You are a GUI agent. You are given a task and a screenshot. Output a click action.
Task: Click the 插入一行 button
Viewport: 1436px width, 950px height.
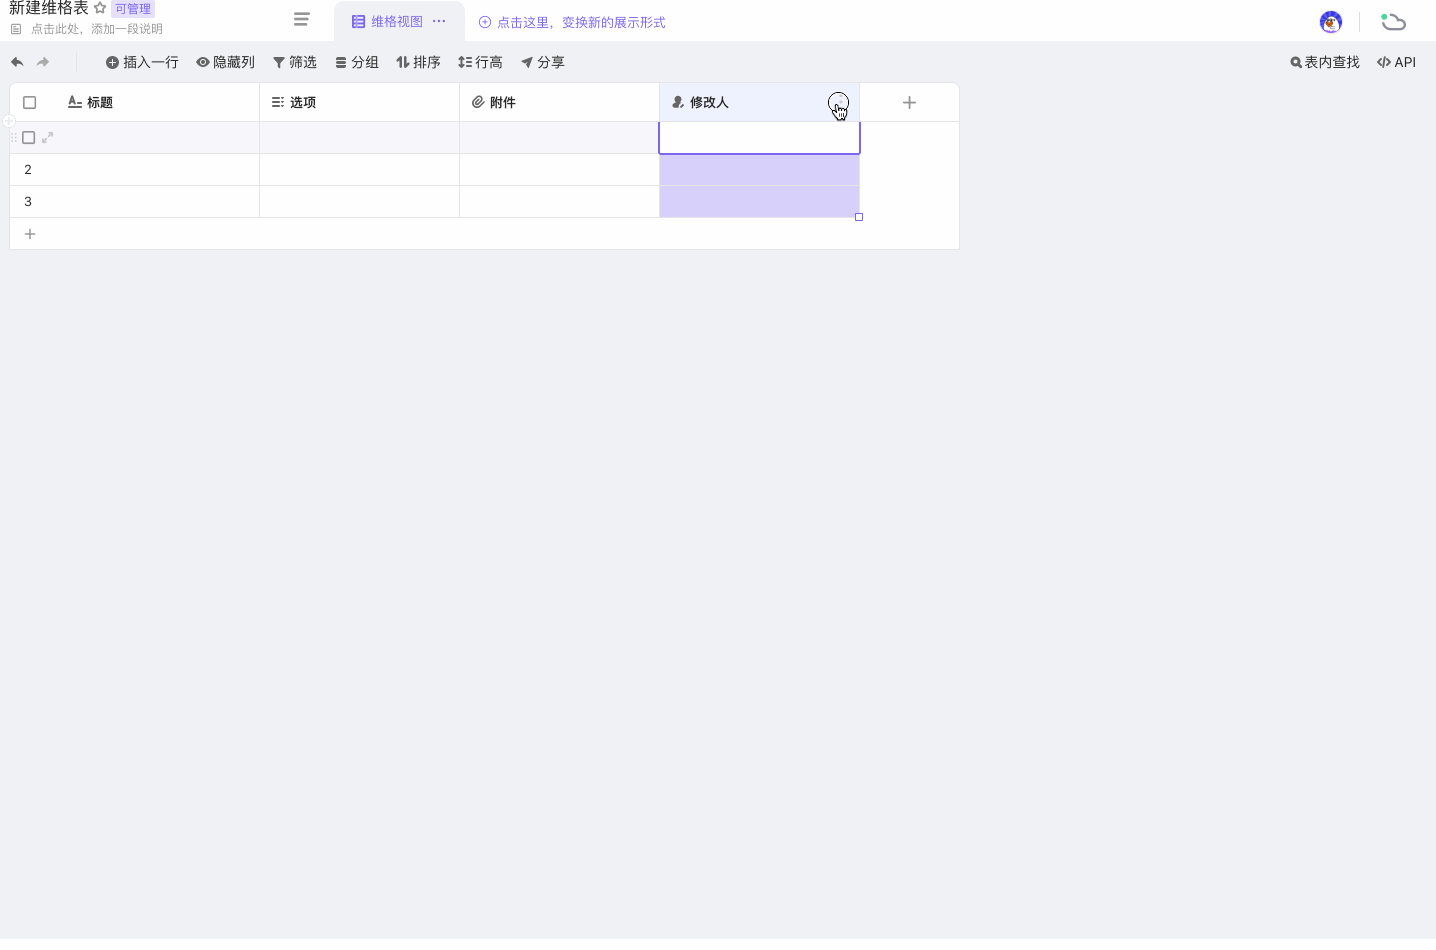click(x=142, y=62)
